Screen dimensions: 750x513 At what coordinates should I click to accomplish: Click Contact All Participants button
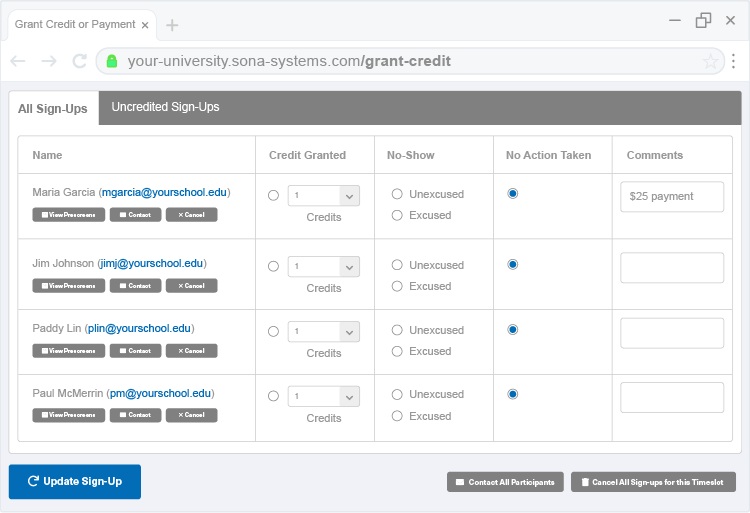coord(505,482)
